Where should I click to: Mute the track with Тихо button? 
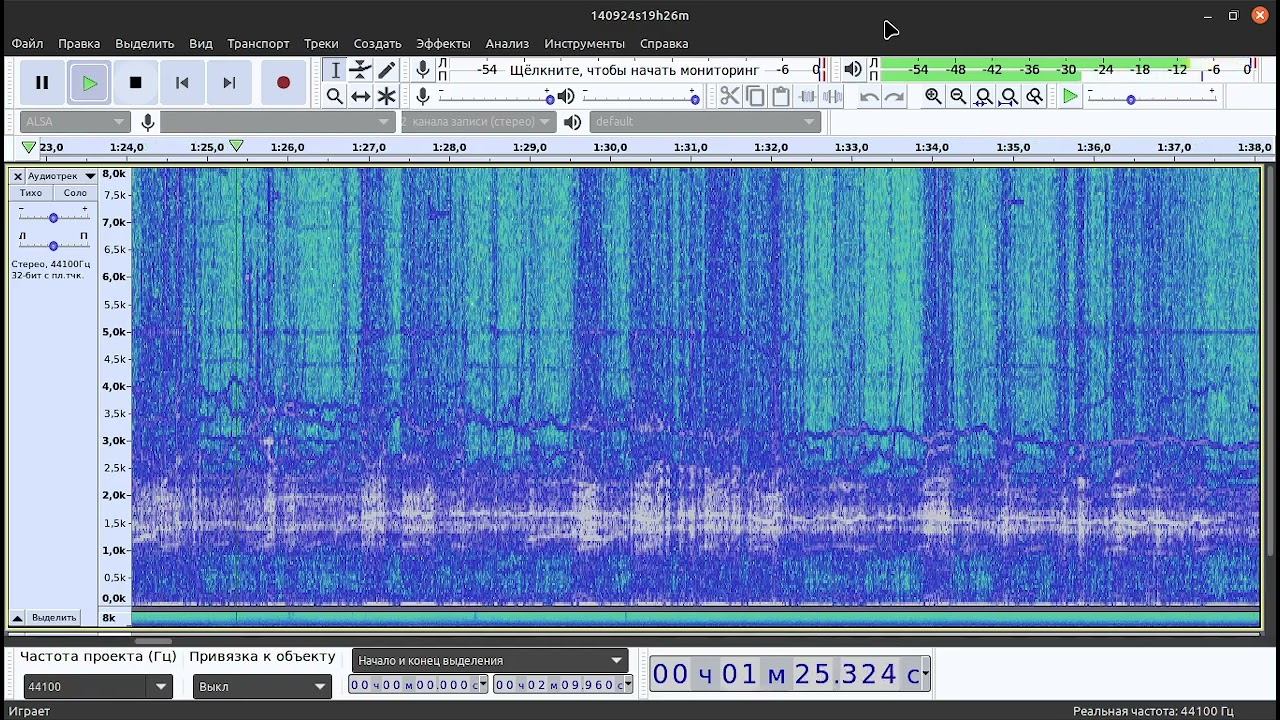click(x=31, y=193)
